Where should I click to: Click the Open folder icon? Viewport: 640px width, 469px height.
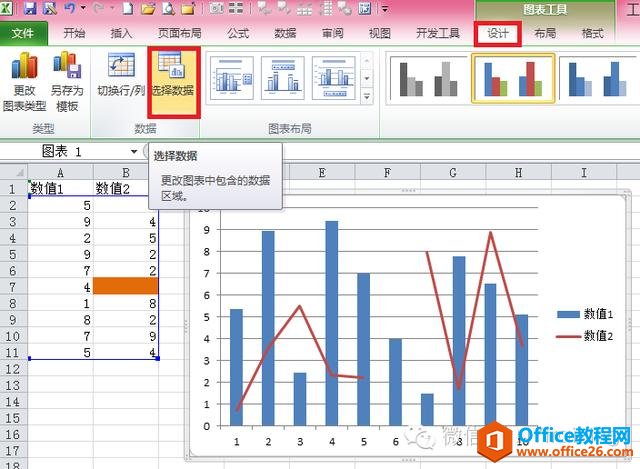coord(148,8)
